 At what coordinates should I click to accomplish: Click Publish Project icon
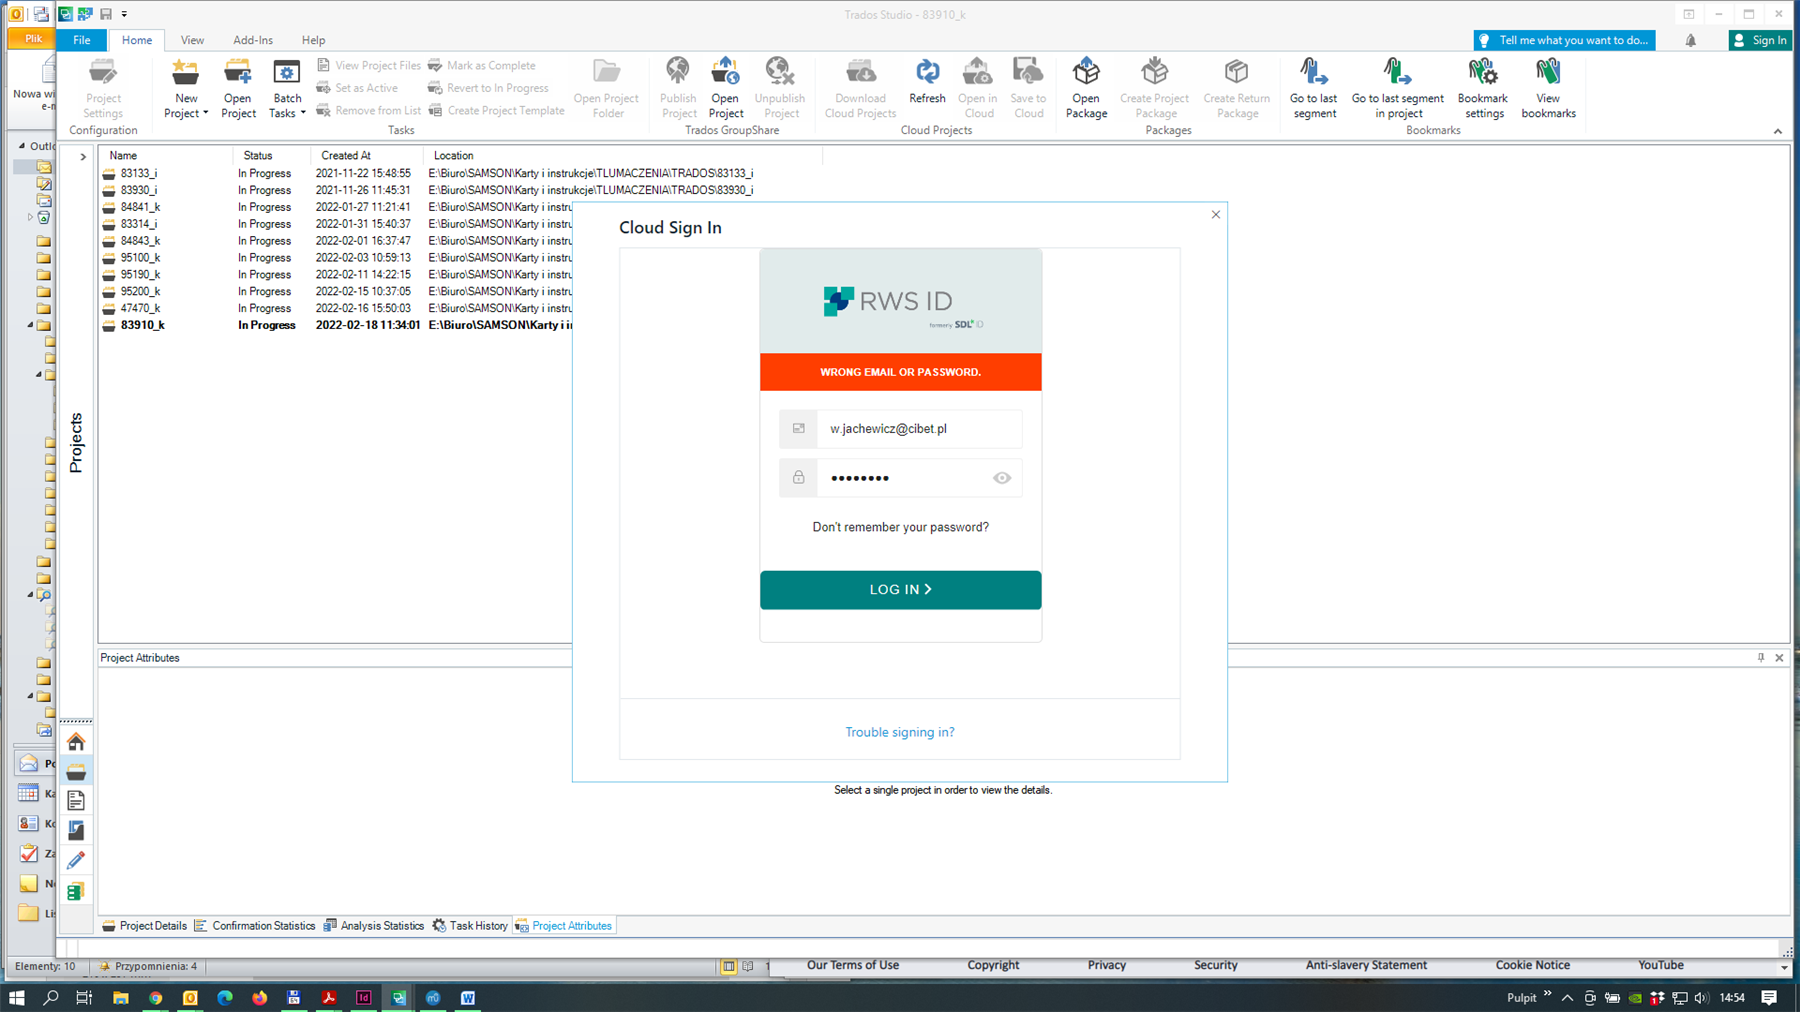[x=678, y=72]
